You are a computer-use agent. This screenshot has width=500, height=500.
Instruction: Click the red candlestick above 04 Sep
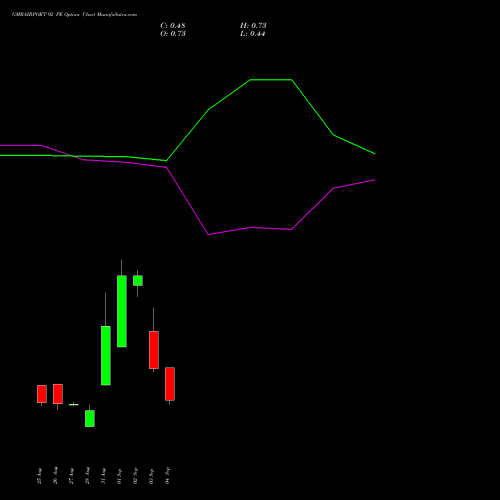tap(170, 384)
